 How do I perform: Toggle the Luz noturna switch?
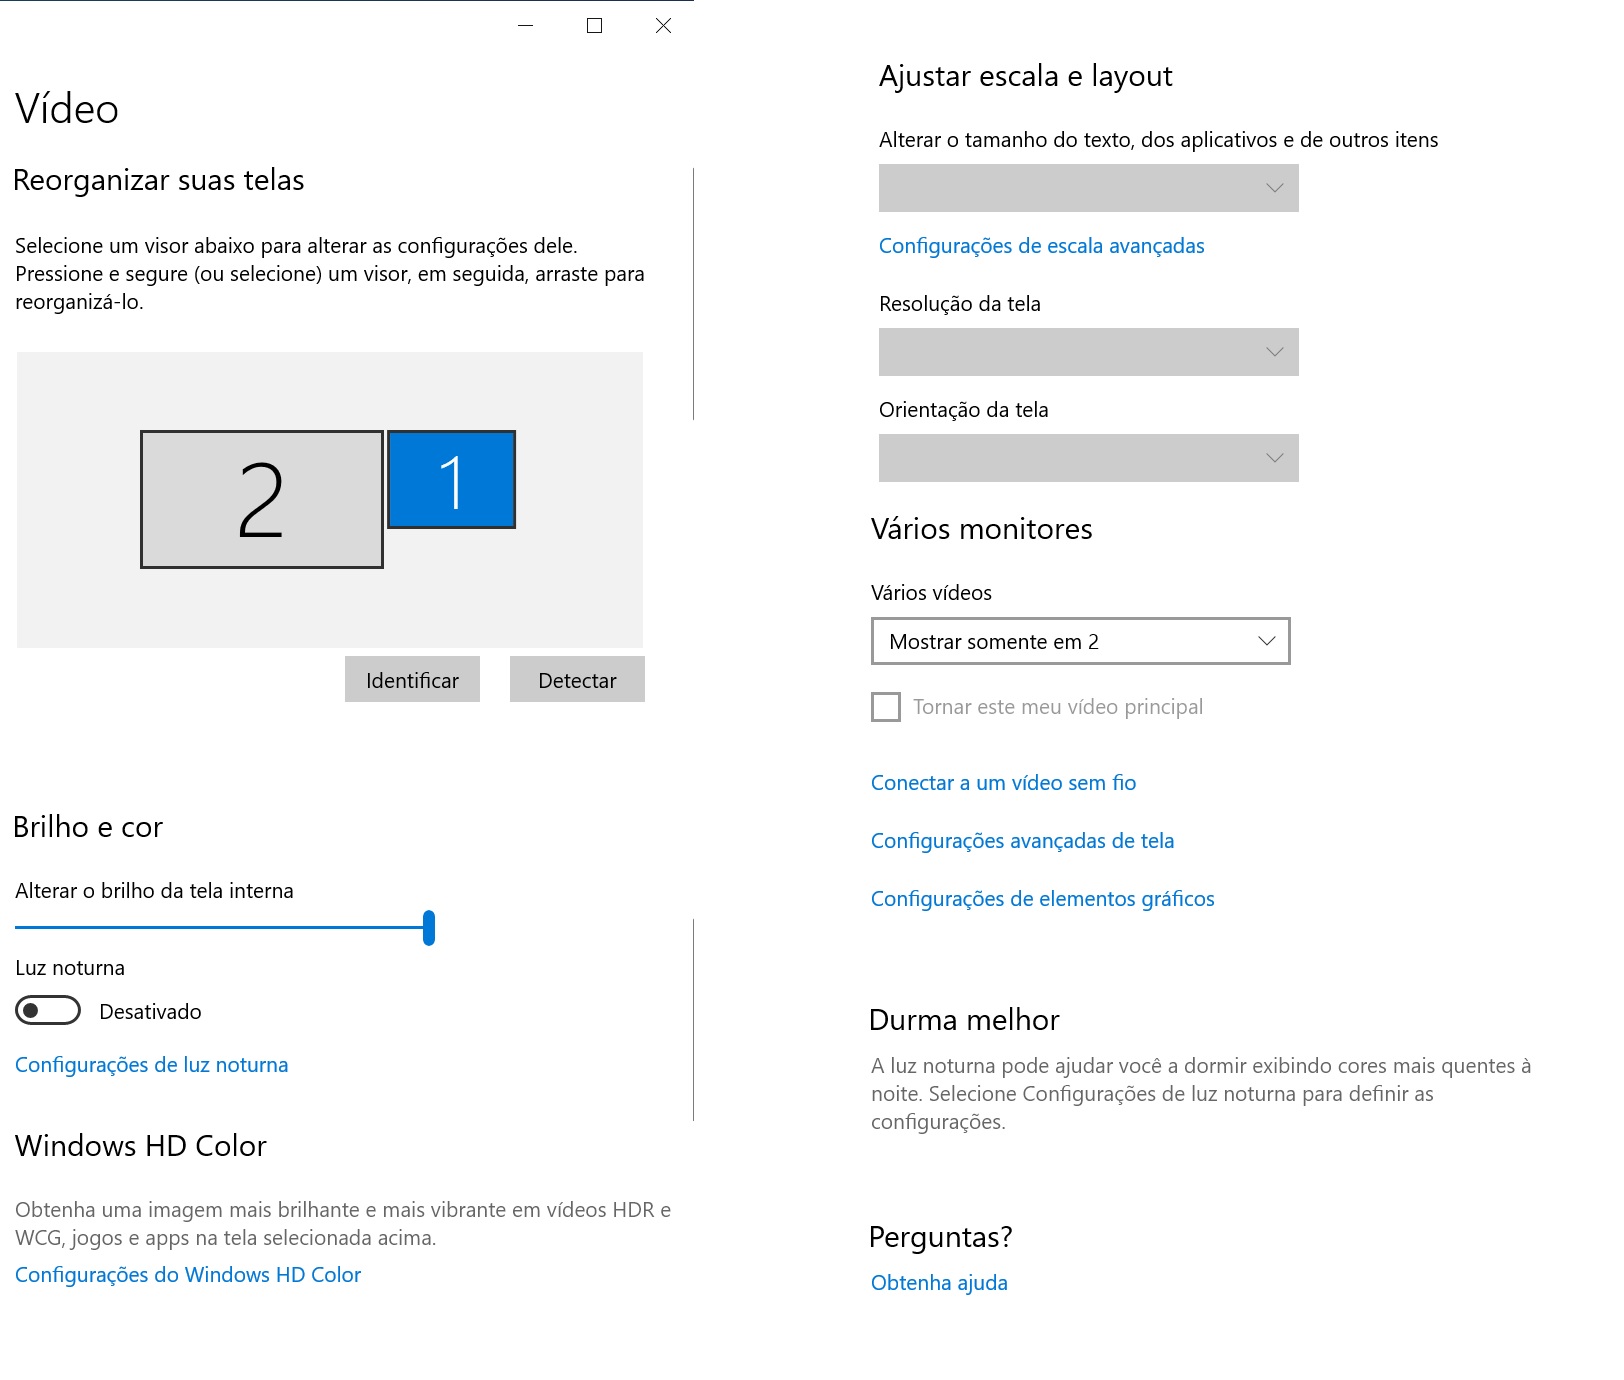(x=48, y=1011)
